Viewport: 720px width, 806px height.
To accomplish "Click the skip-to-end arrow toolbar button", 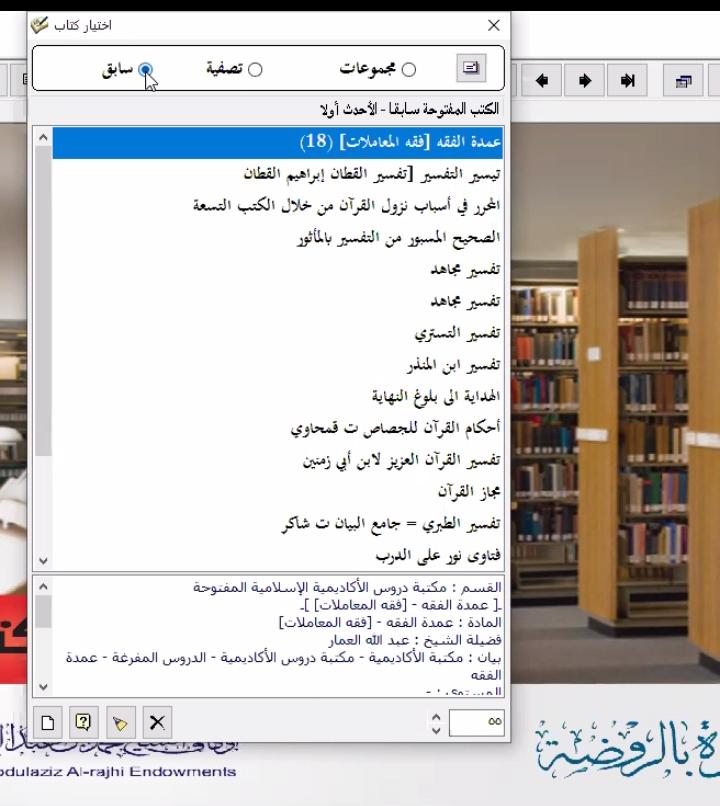I will click(628, 81).
